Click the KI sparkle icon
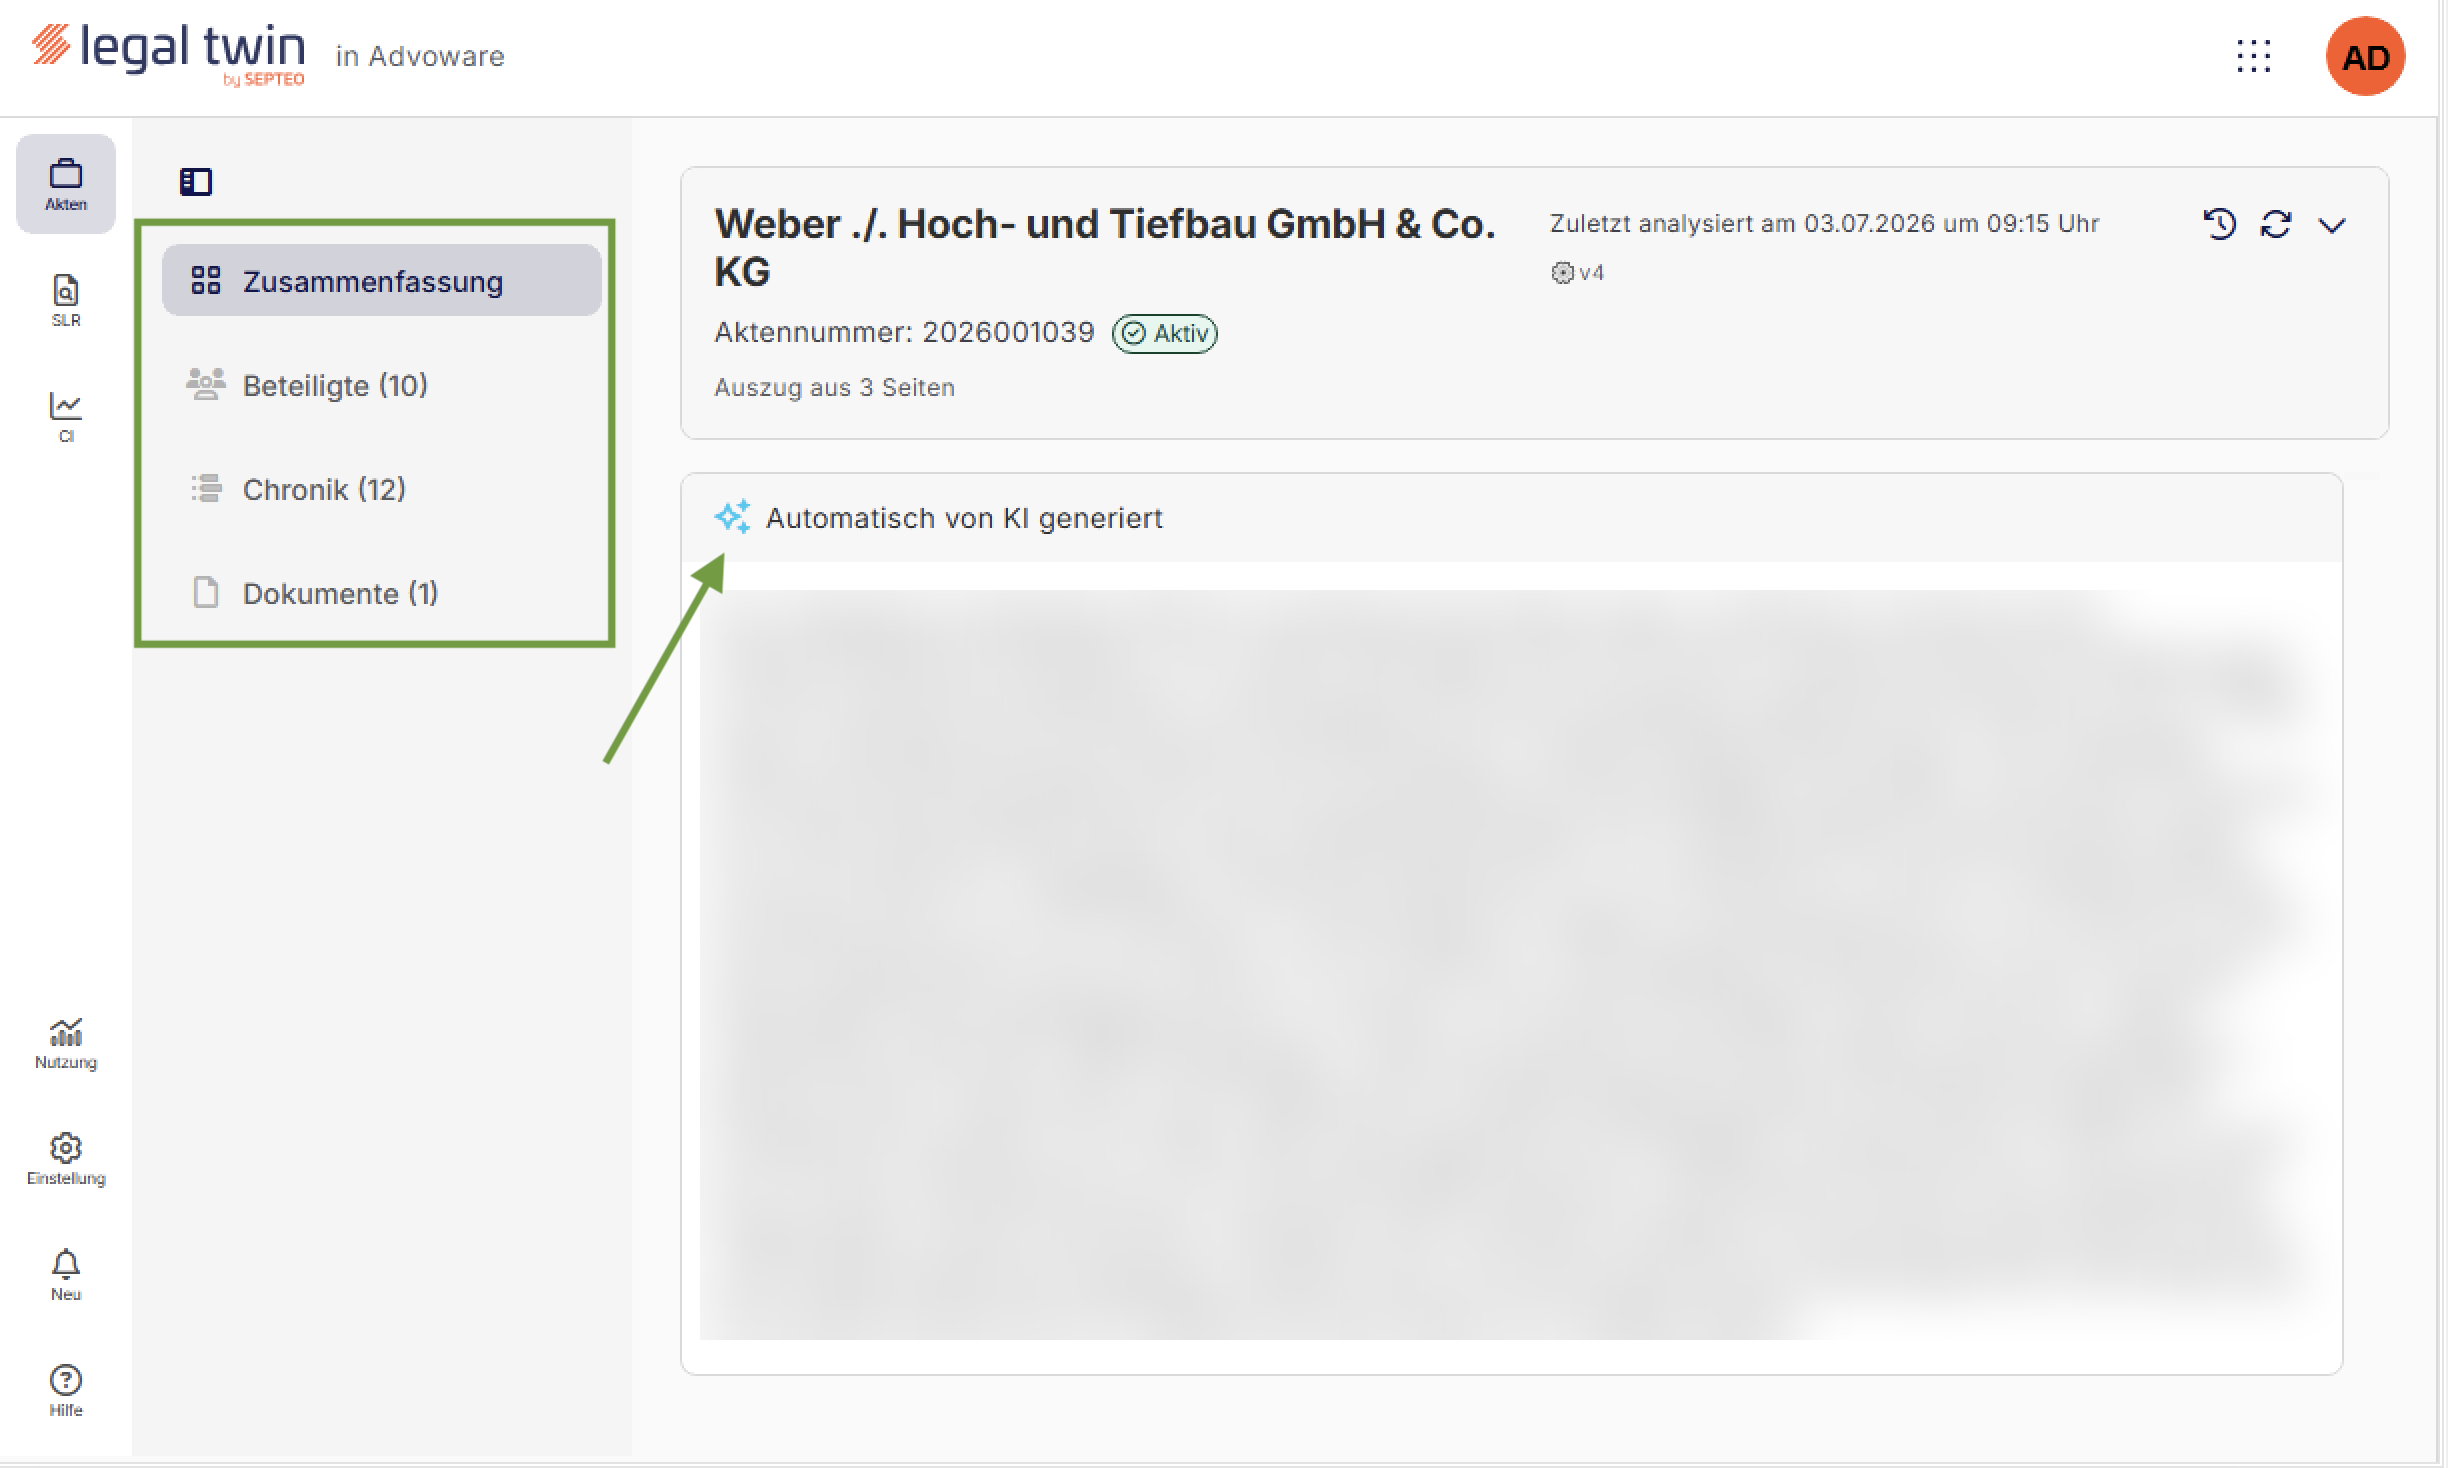Viewport: 2448px width, 1468px height. (x=732, y=517)
